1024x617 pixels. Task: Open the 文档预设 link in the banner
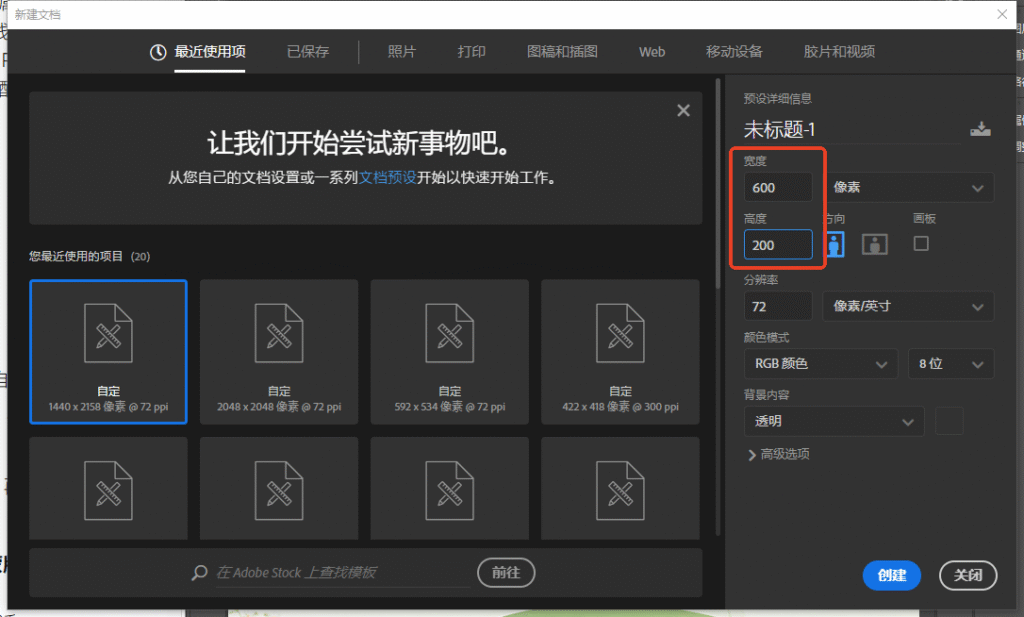coord(387,178)
